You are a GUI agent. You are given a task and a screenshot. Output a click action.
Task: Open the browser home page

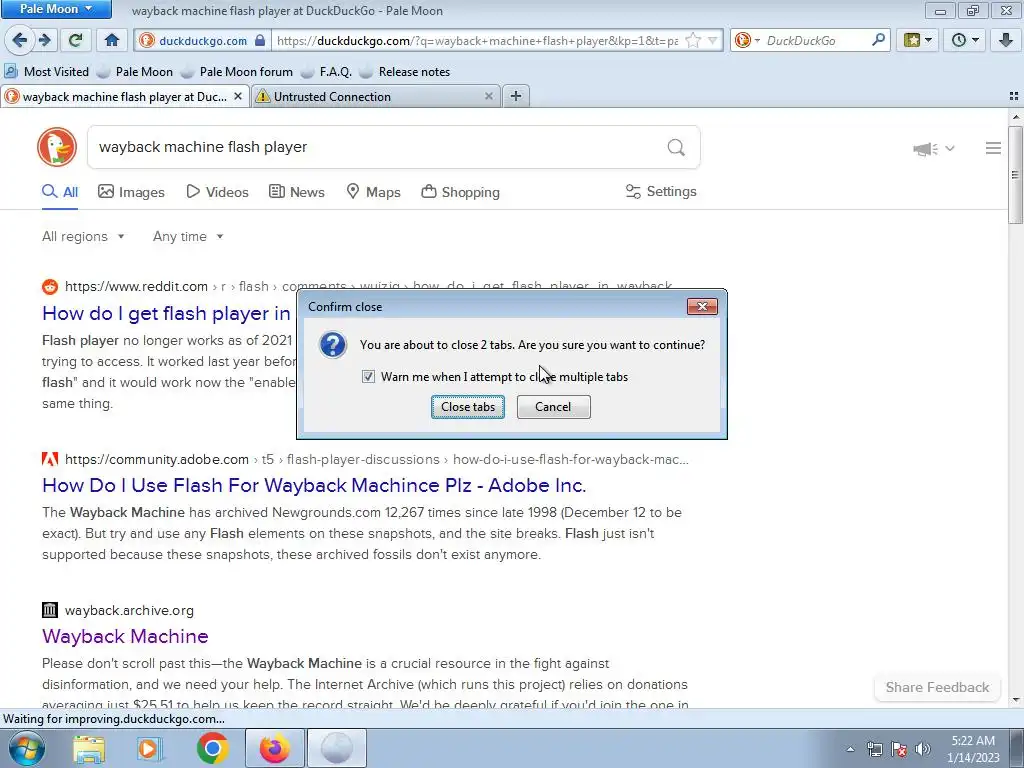pyautogui.click(x=112, y=40)
